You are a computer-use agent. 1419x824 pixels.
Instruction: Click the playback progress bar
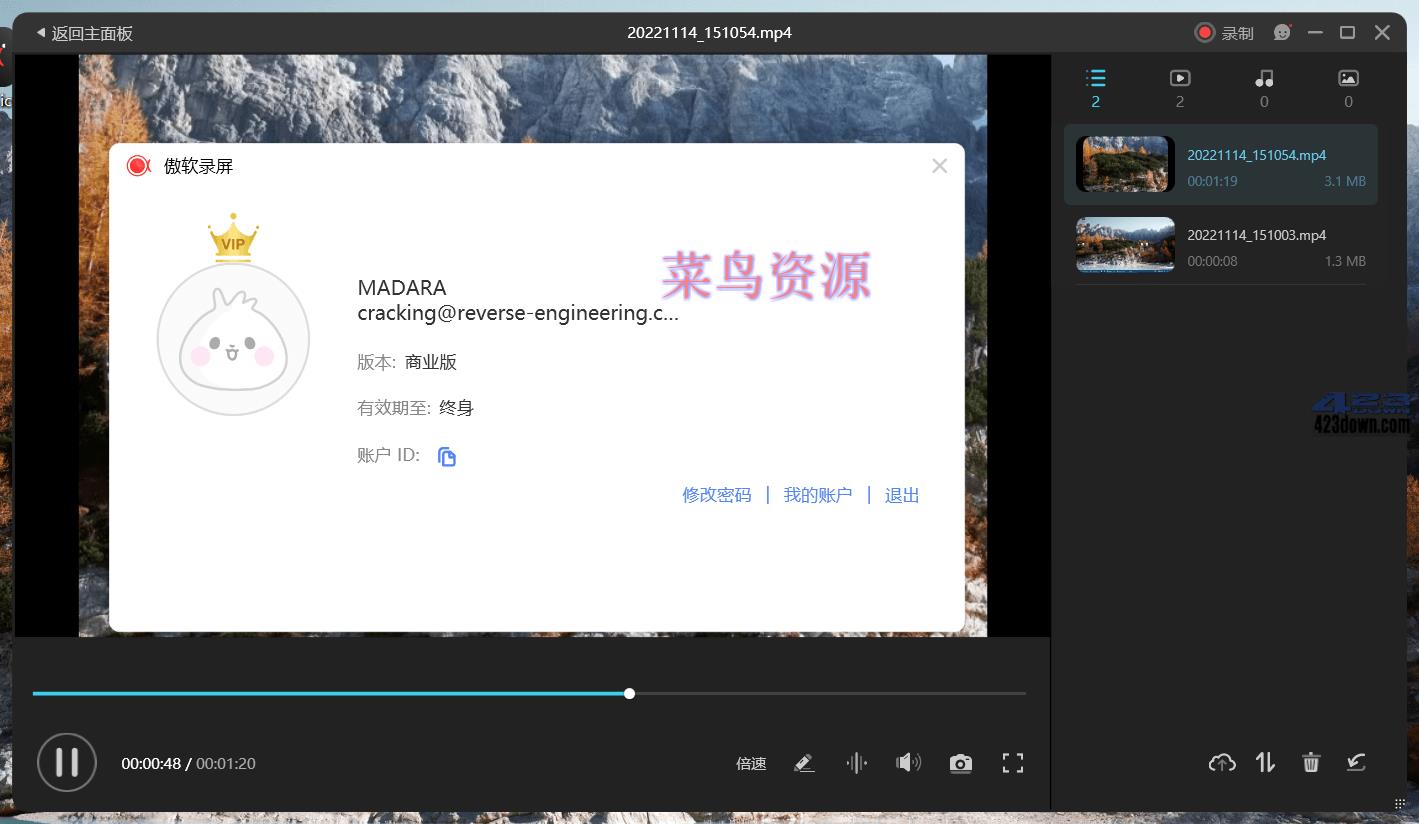pyautogui.click(x=530, y=693)
